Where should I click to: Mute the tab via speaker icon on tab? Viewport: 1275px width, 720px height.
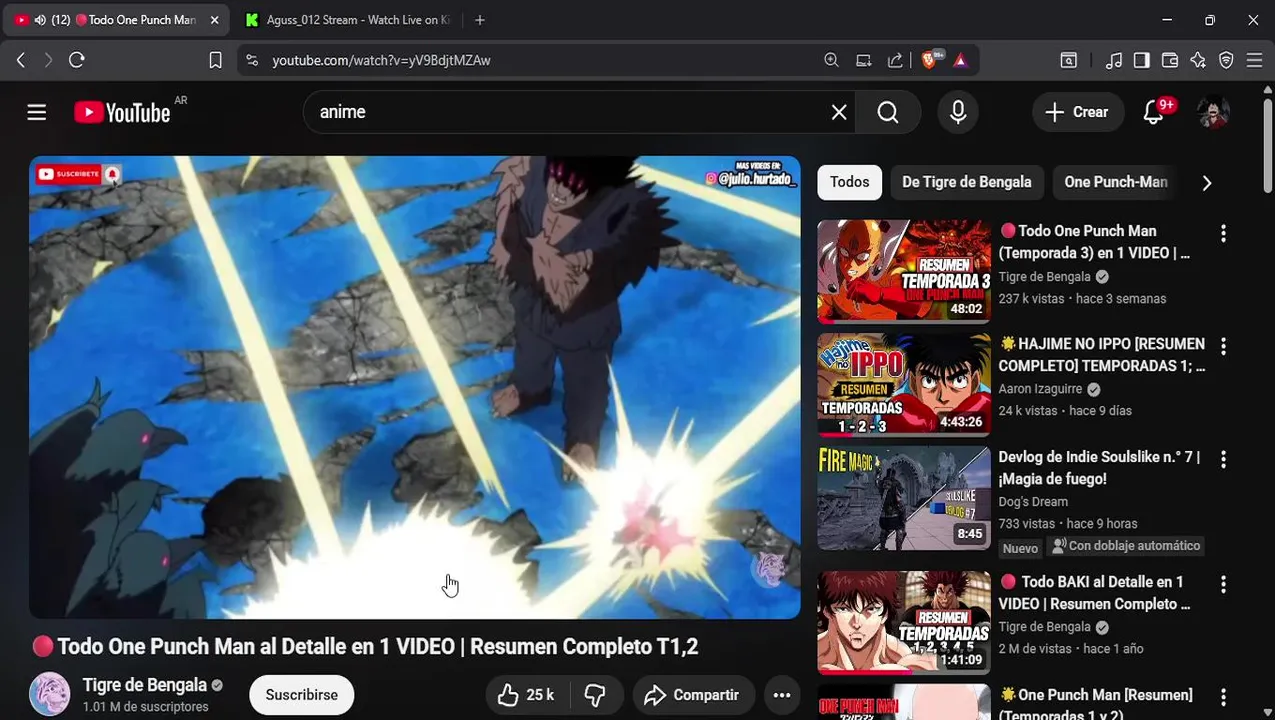[40, 20]
